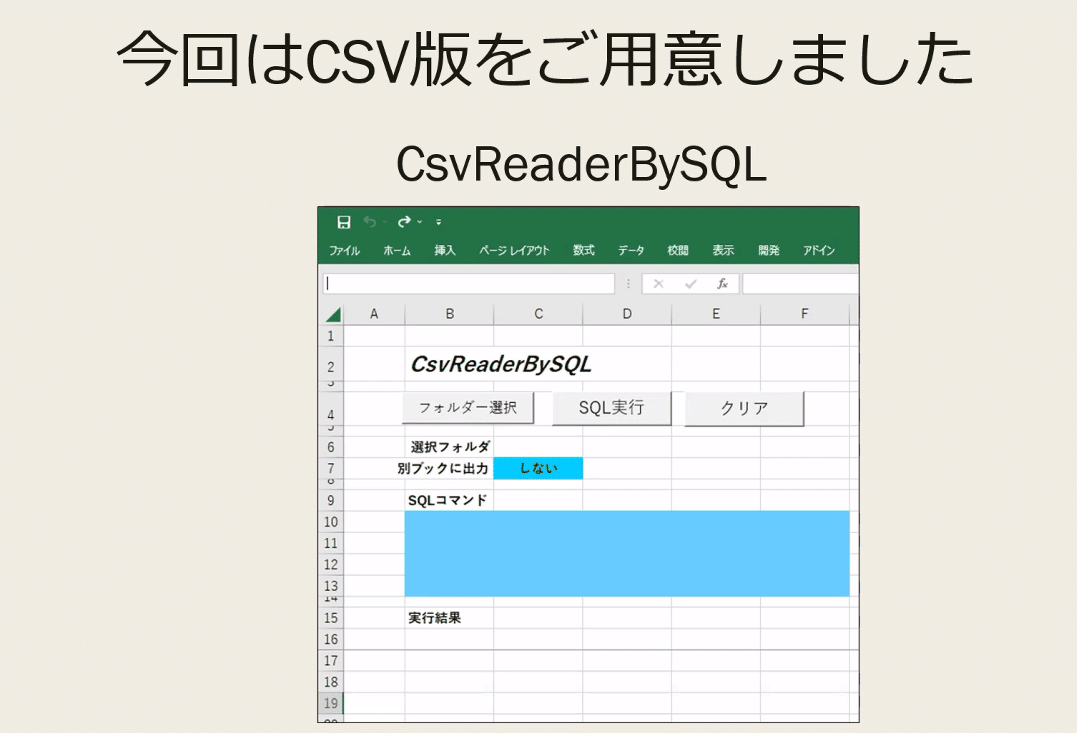Toggle 別ブックに出力 setting cell showing しない
Viewport: 1077px width, 733px height.
540,467
